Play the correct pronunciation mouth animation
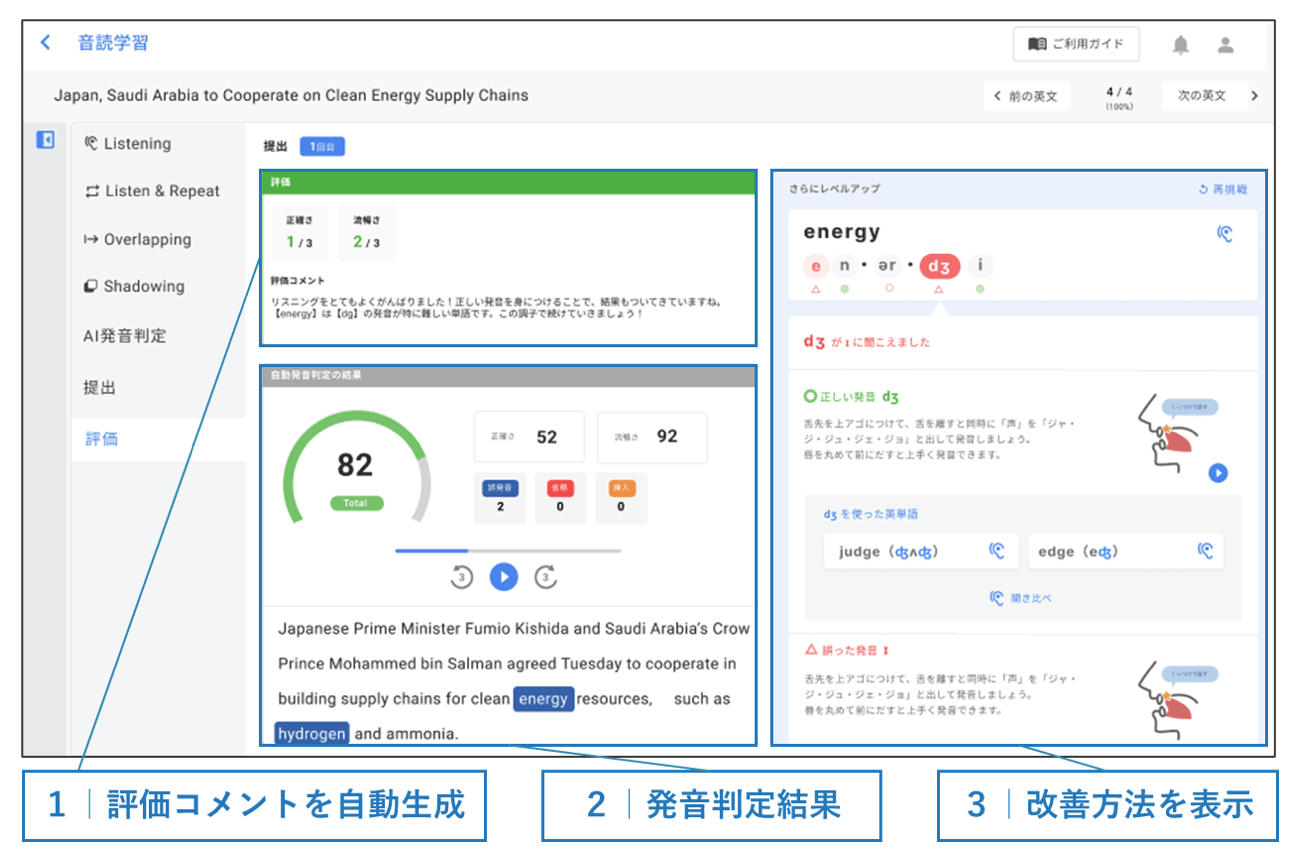Viewport: 1304px width, 862px height. tap(1217, 473)
